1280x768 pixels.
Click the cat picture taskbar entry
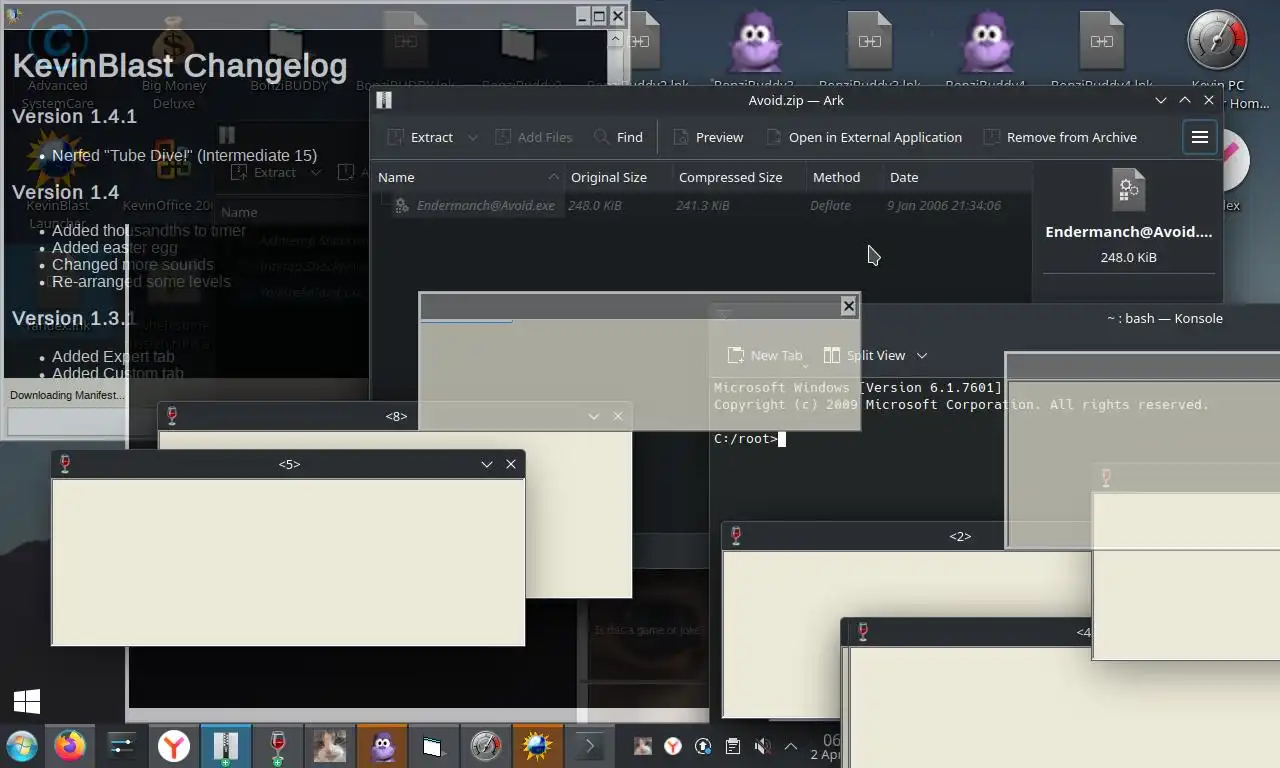tap(330, 746)
